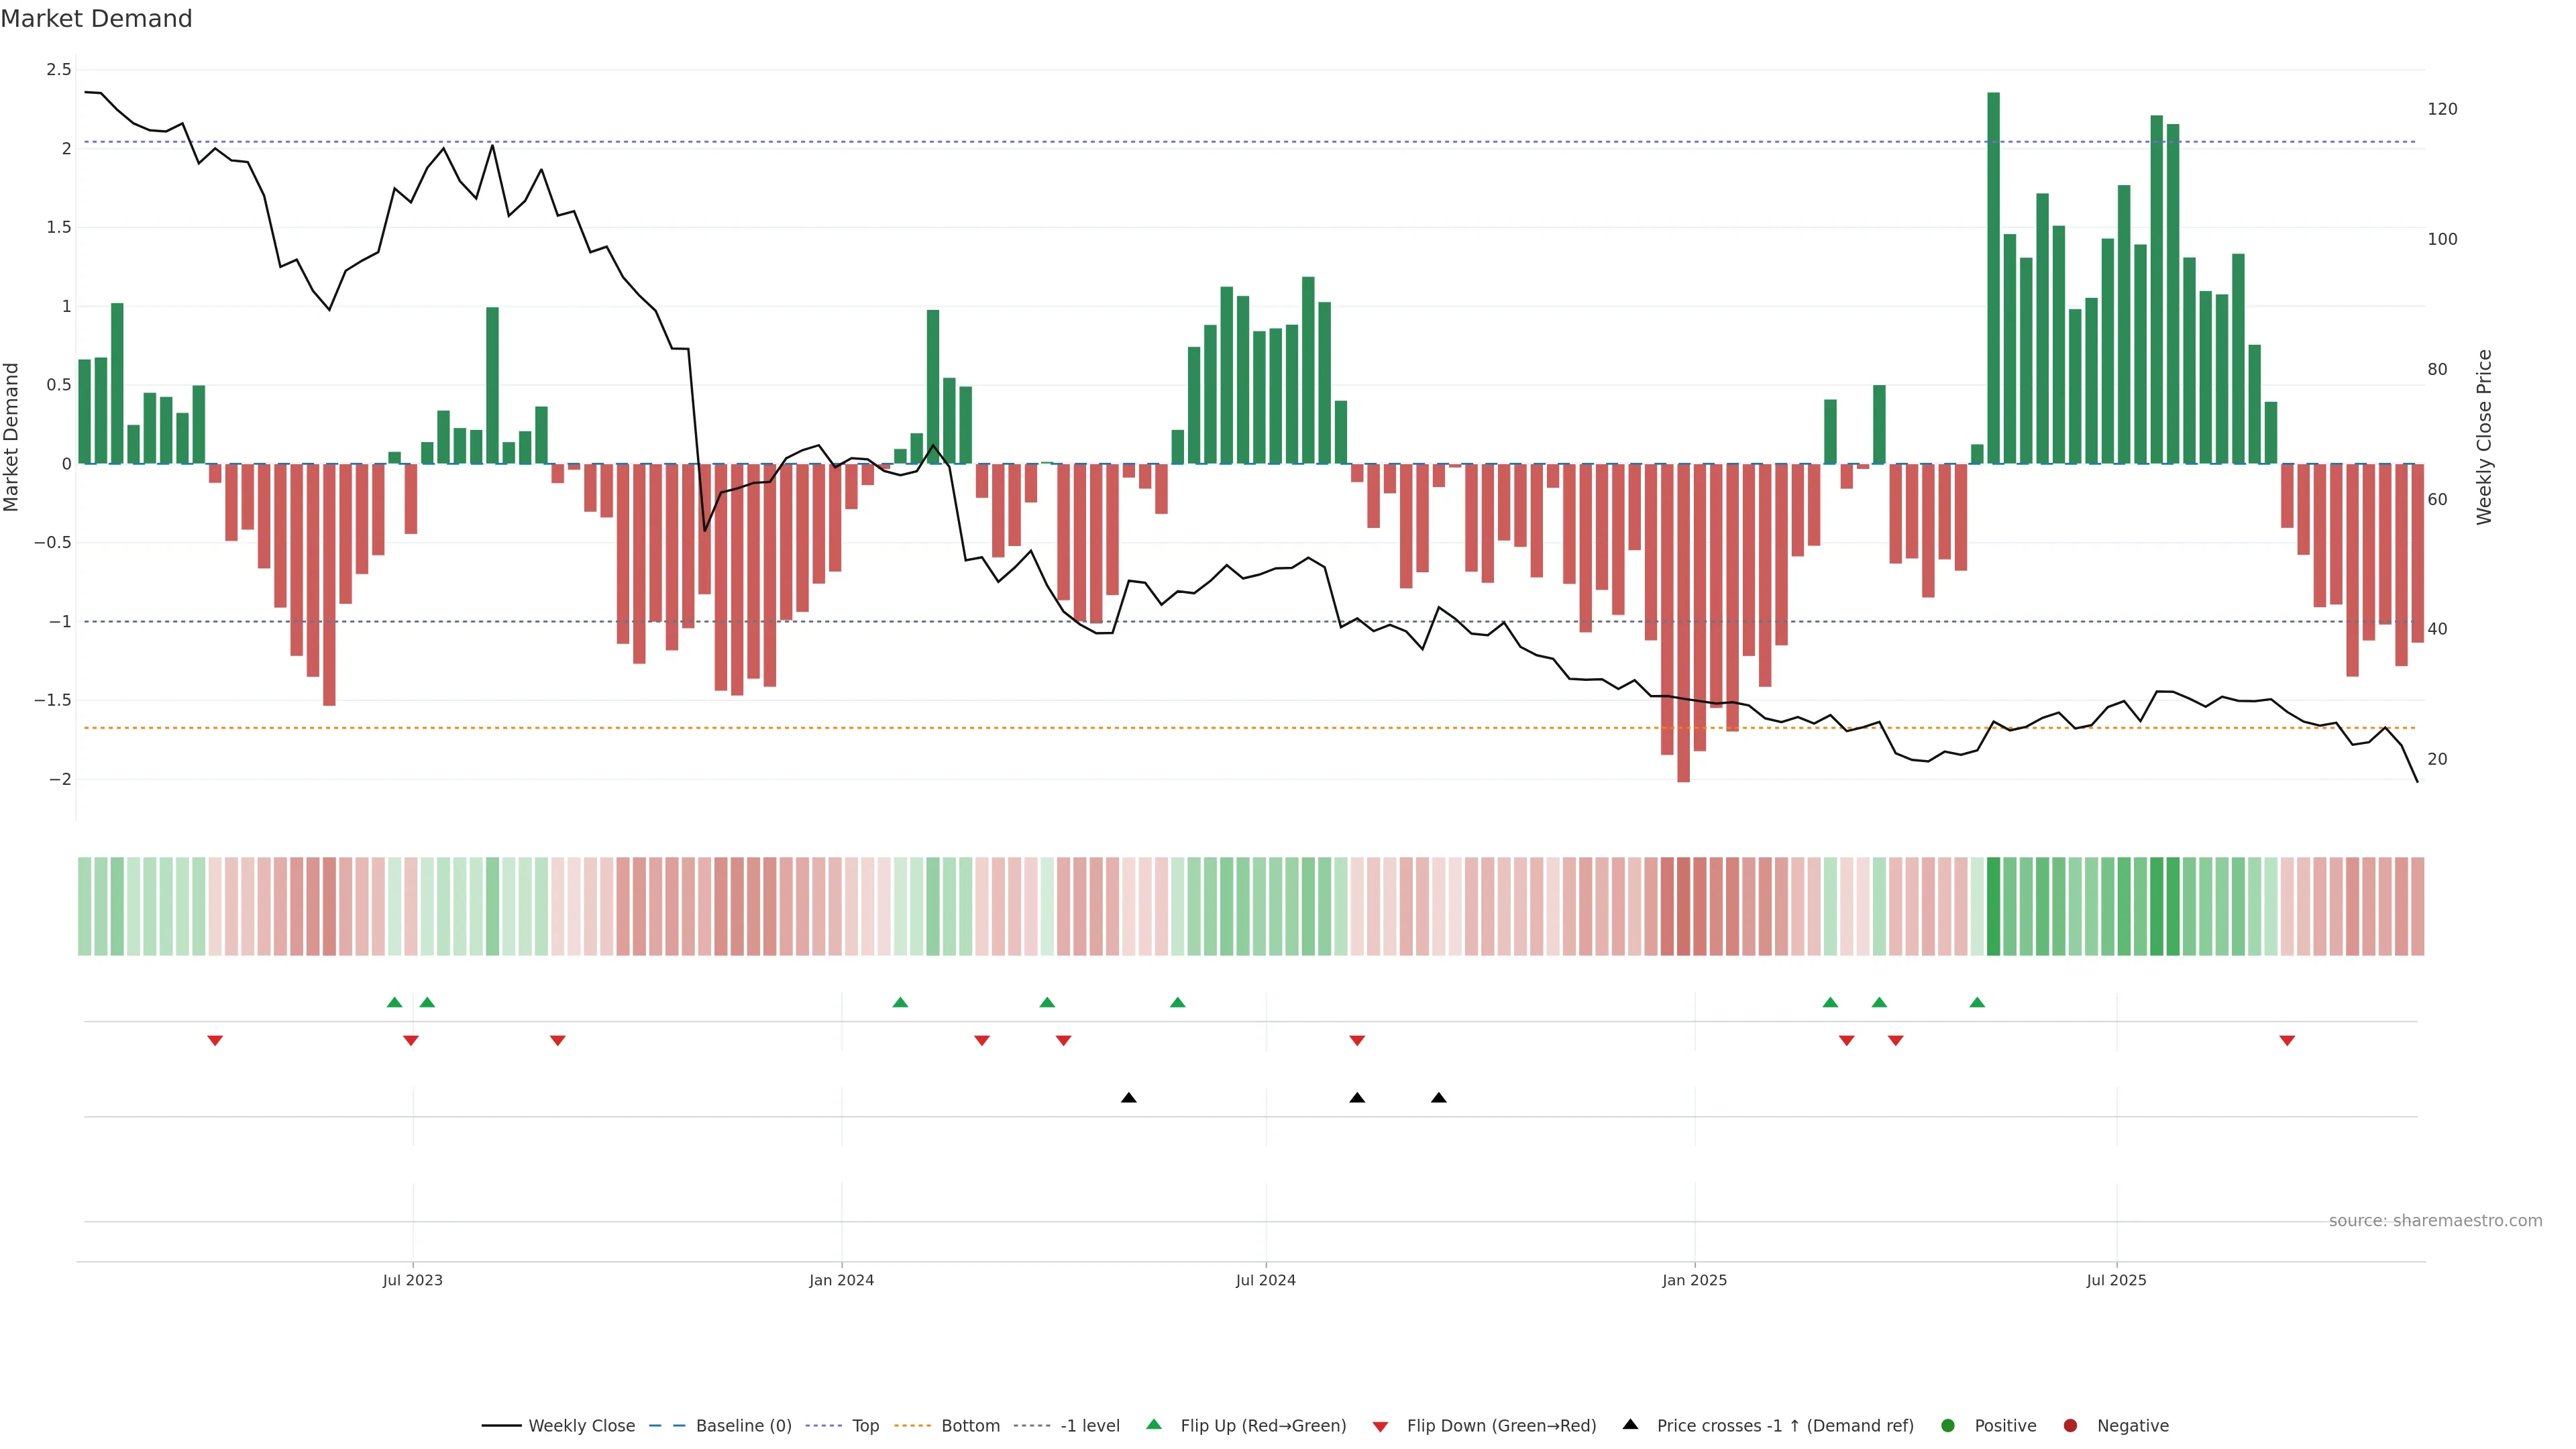The image size is (2576, 1449).
Task: Click the Weekly Close Price axis title
Action: click(2484, 437)
